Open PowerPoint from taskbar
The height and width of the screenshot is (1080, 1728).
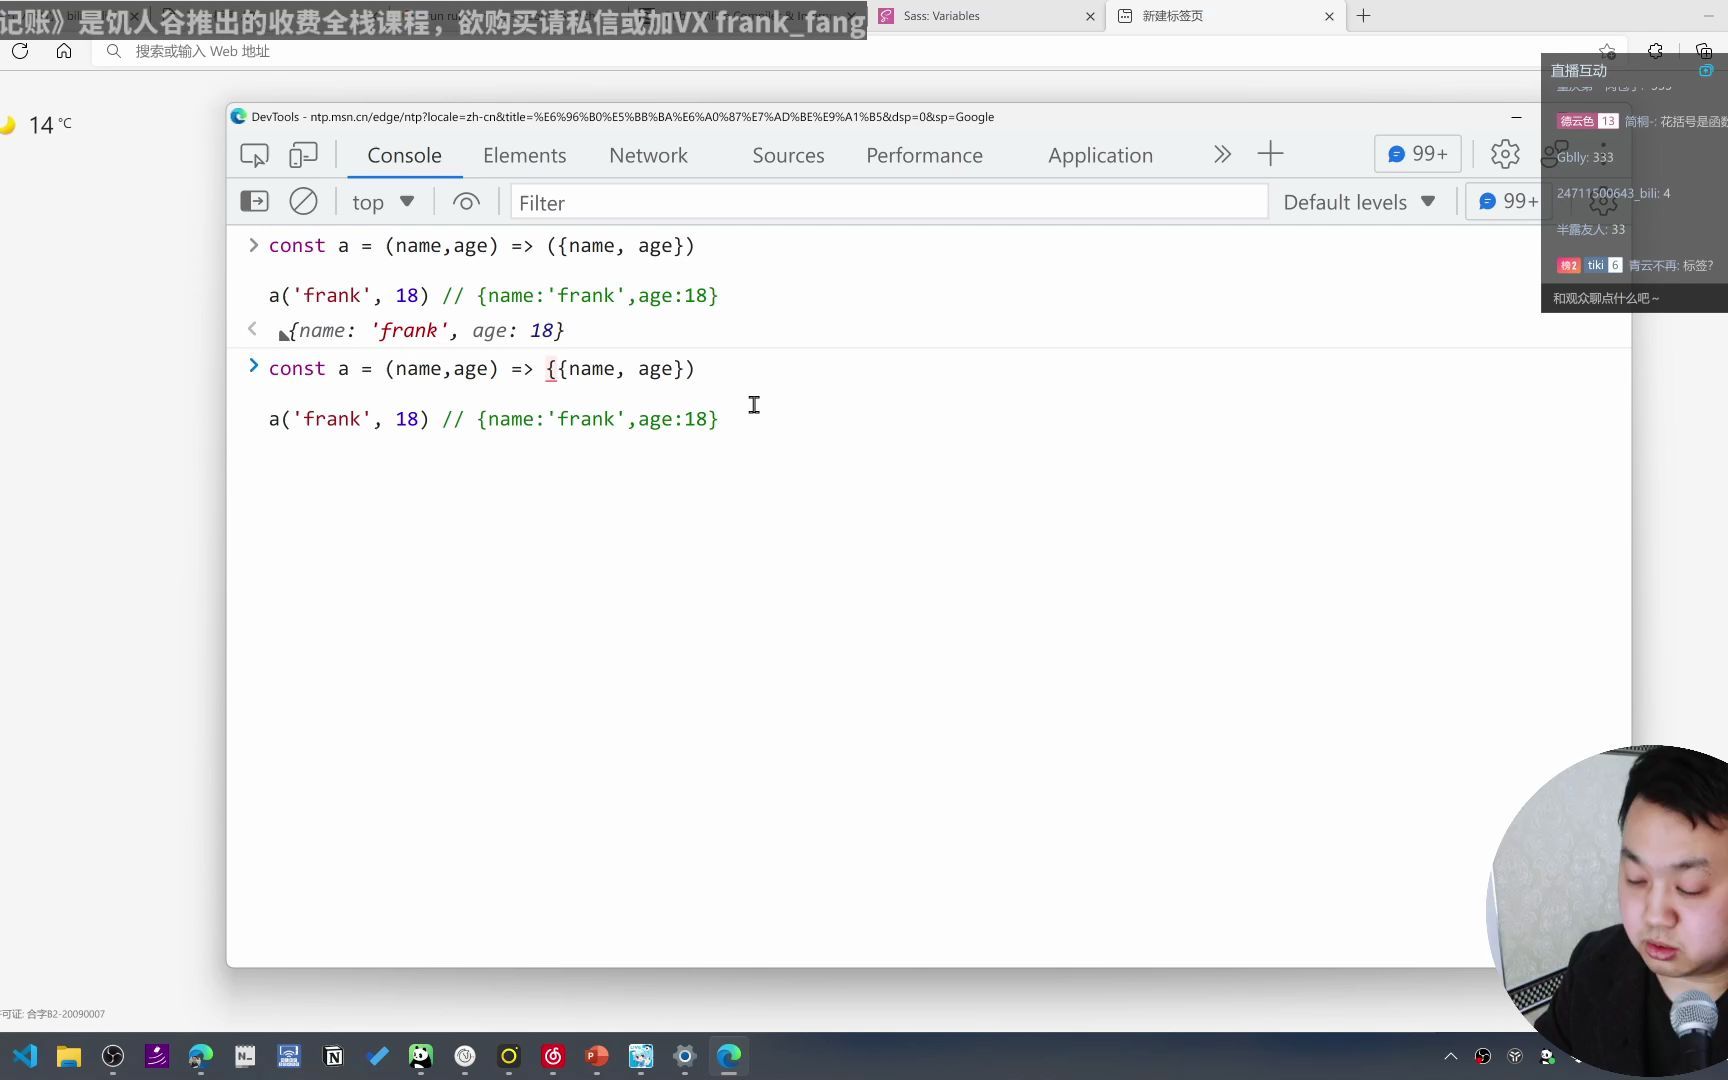[x=597, y=1056]
